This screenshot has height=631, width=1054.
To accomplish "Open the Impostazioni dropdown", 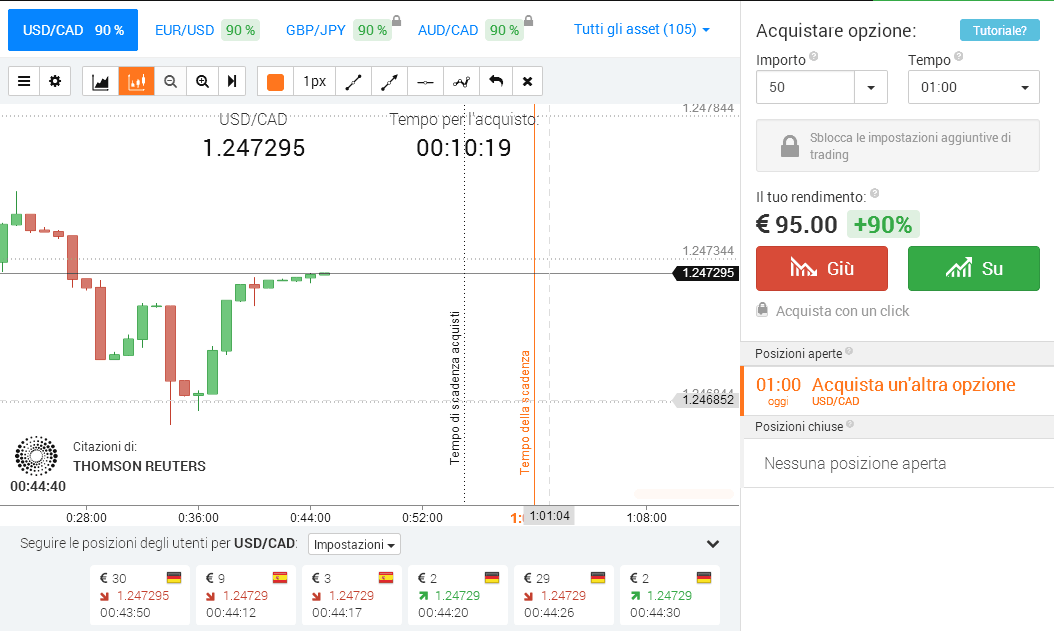I will (x=354, y=544).
